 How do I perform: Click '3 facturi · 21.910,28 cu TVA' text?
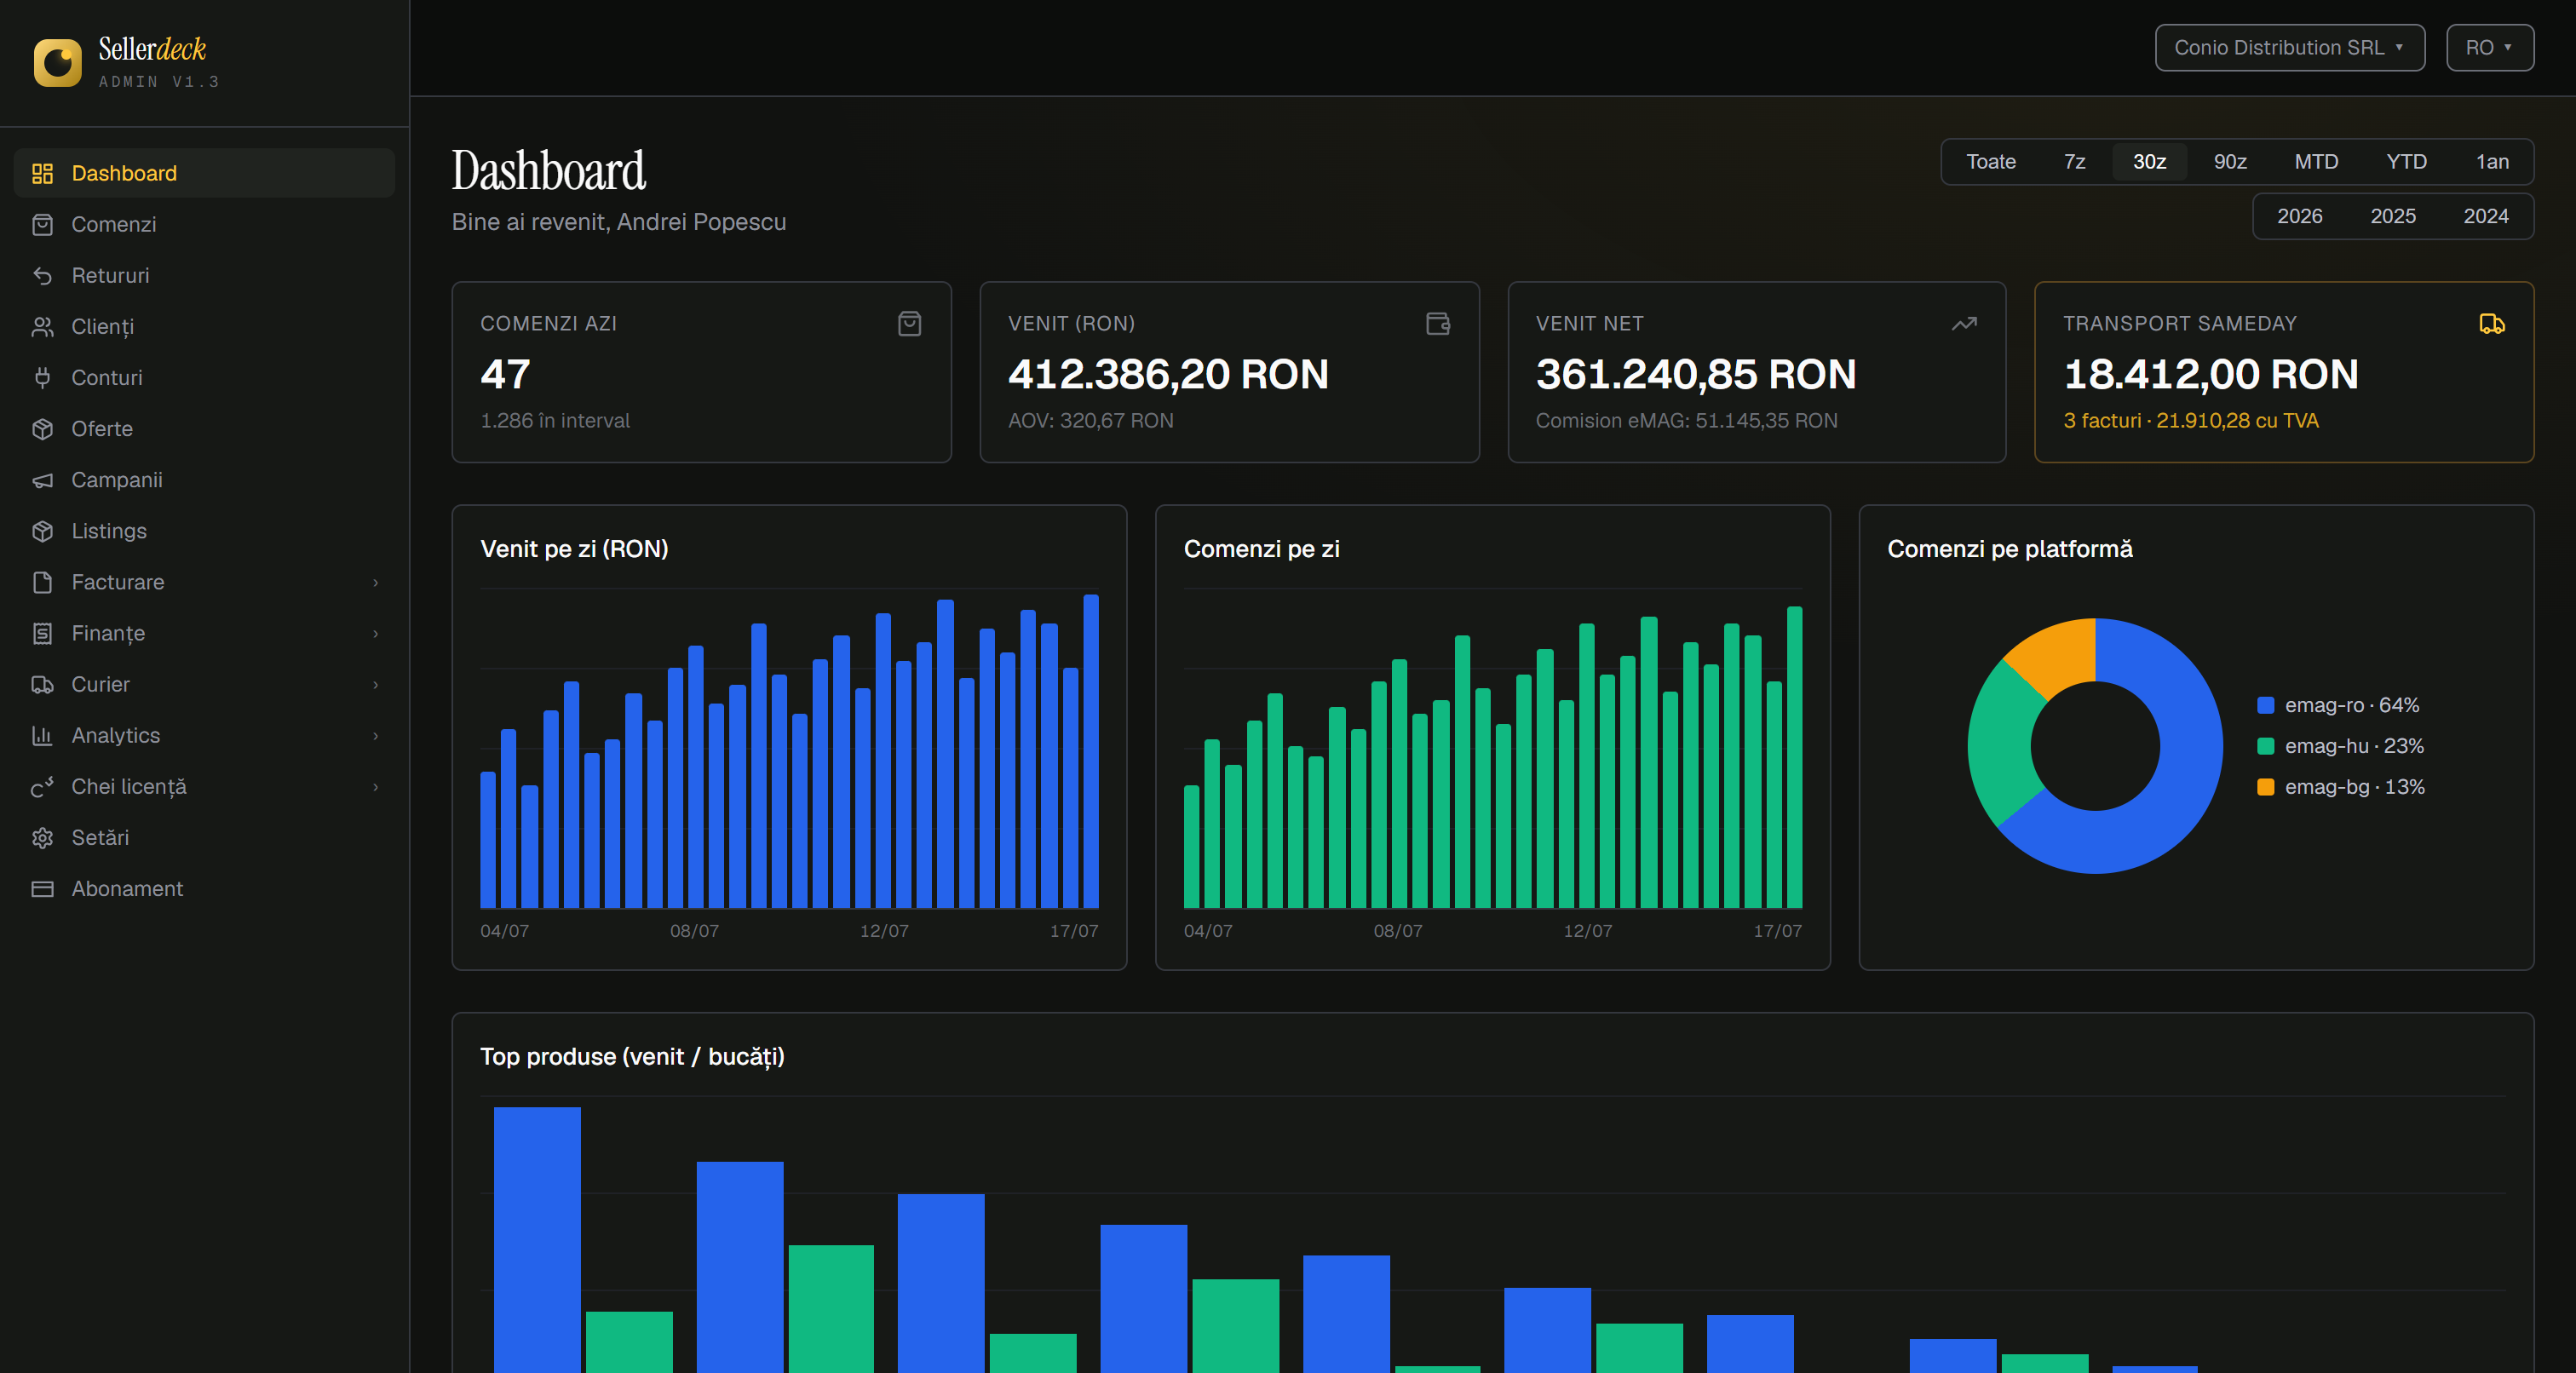(x=2190, y=421)
